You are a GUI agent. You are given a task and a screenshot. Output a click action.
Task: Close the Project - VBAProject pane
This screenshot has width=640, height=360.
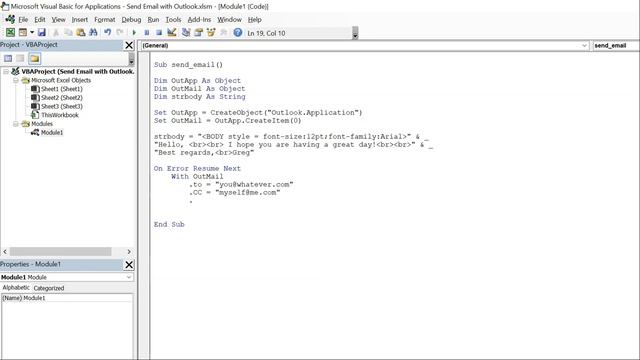click(129, 45)
